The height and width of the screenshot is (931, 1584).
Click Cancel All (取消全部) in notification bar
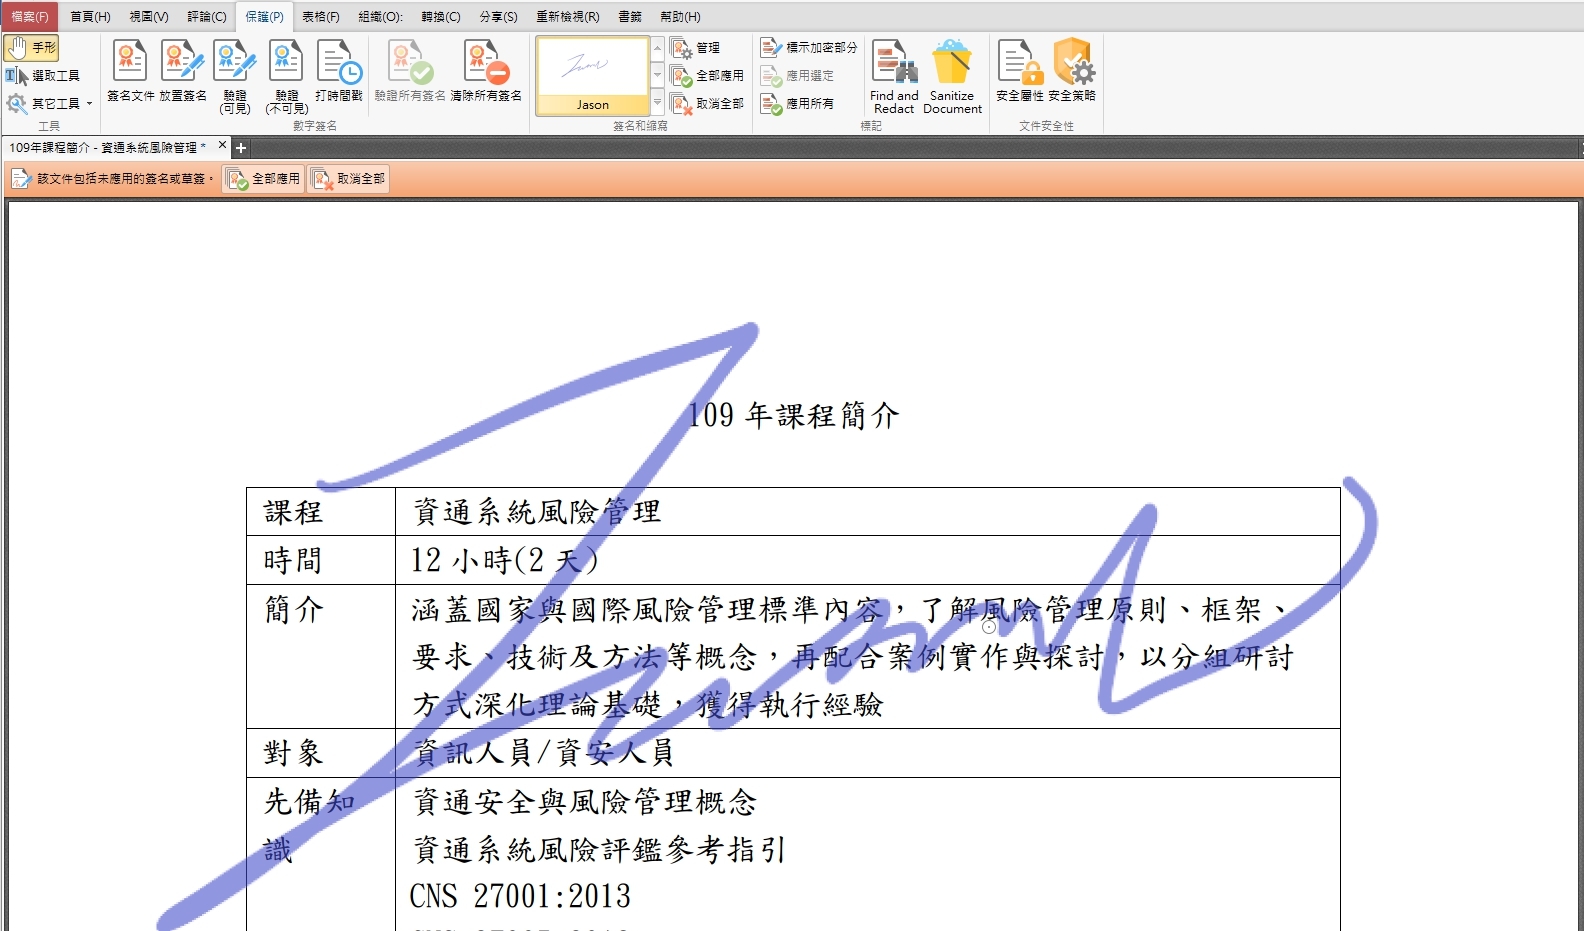[348, 179]
